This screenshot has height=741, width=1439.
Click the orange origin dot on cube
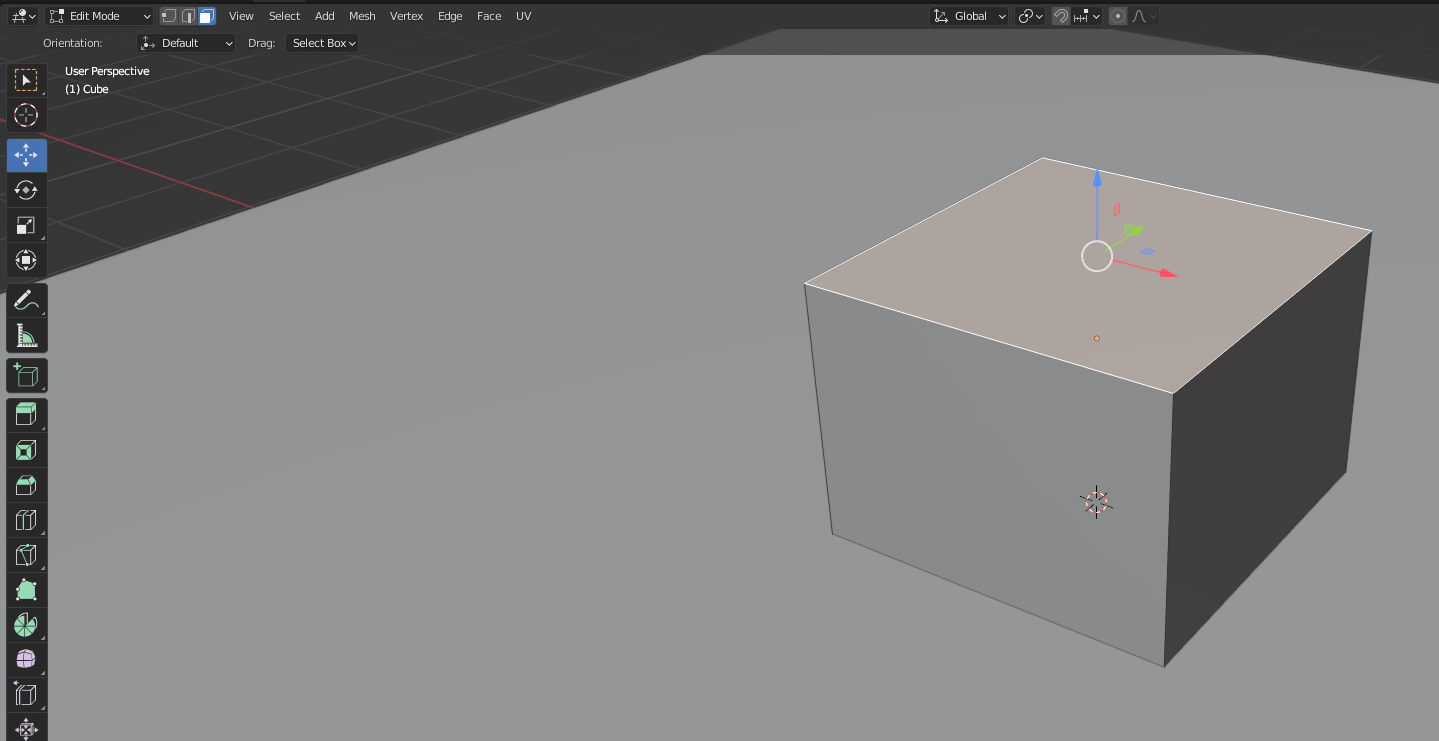pos(1097,338)
